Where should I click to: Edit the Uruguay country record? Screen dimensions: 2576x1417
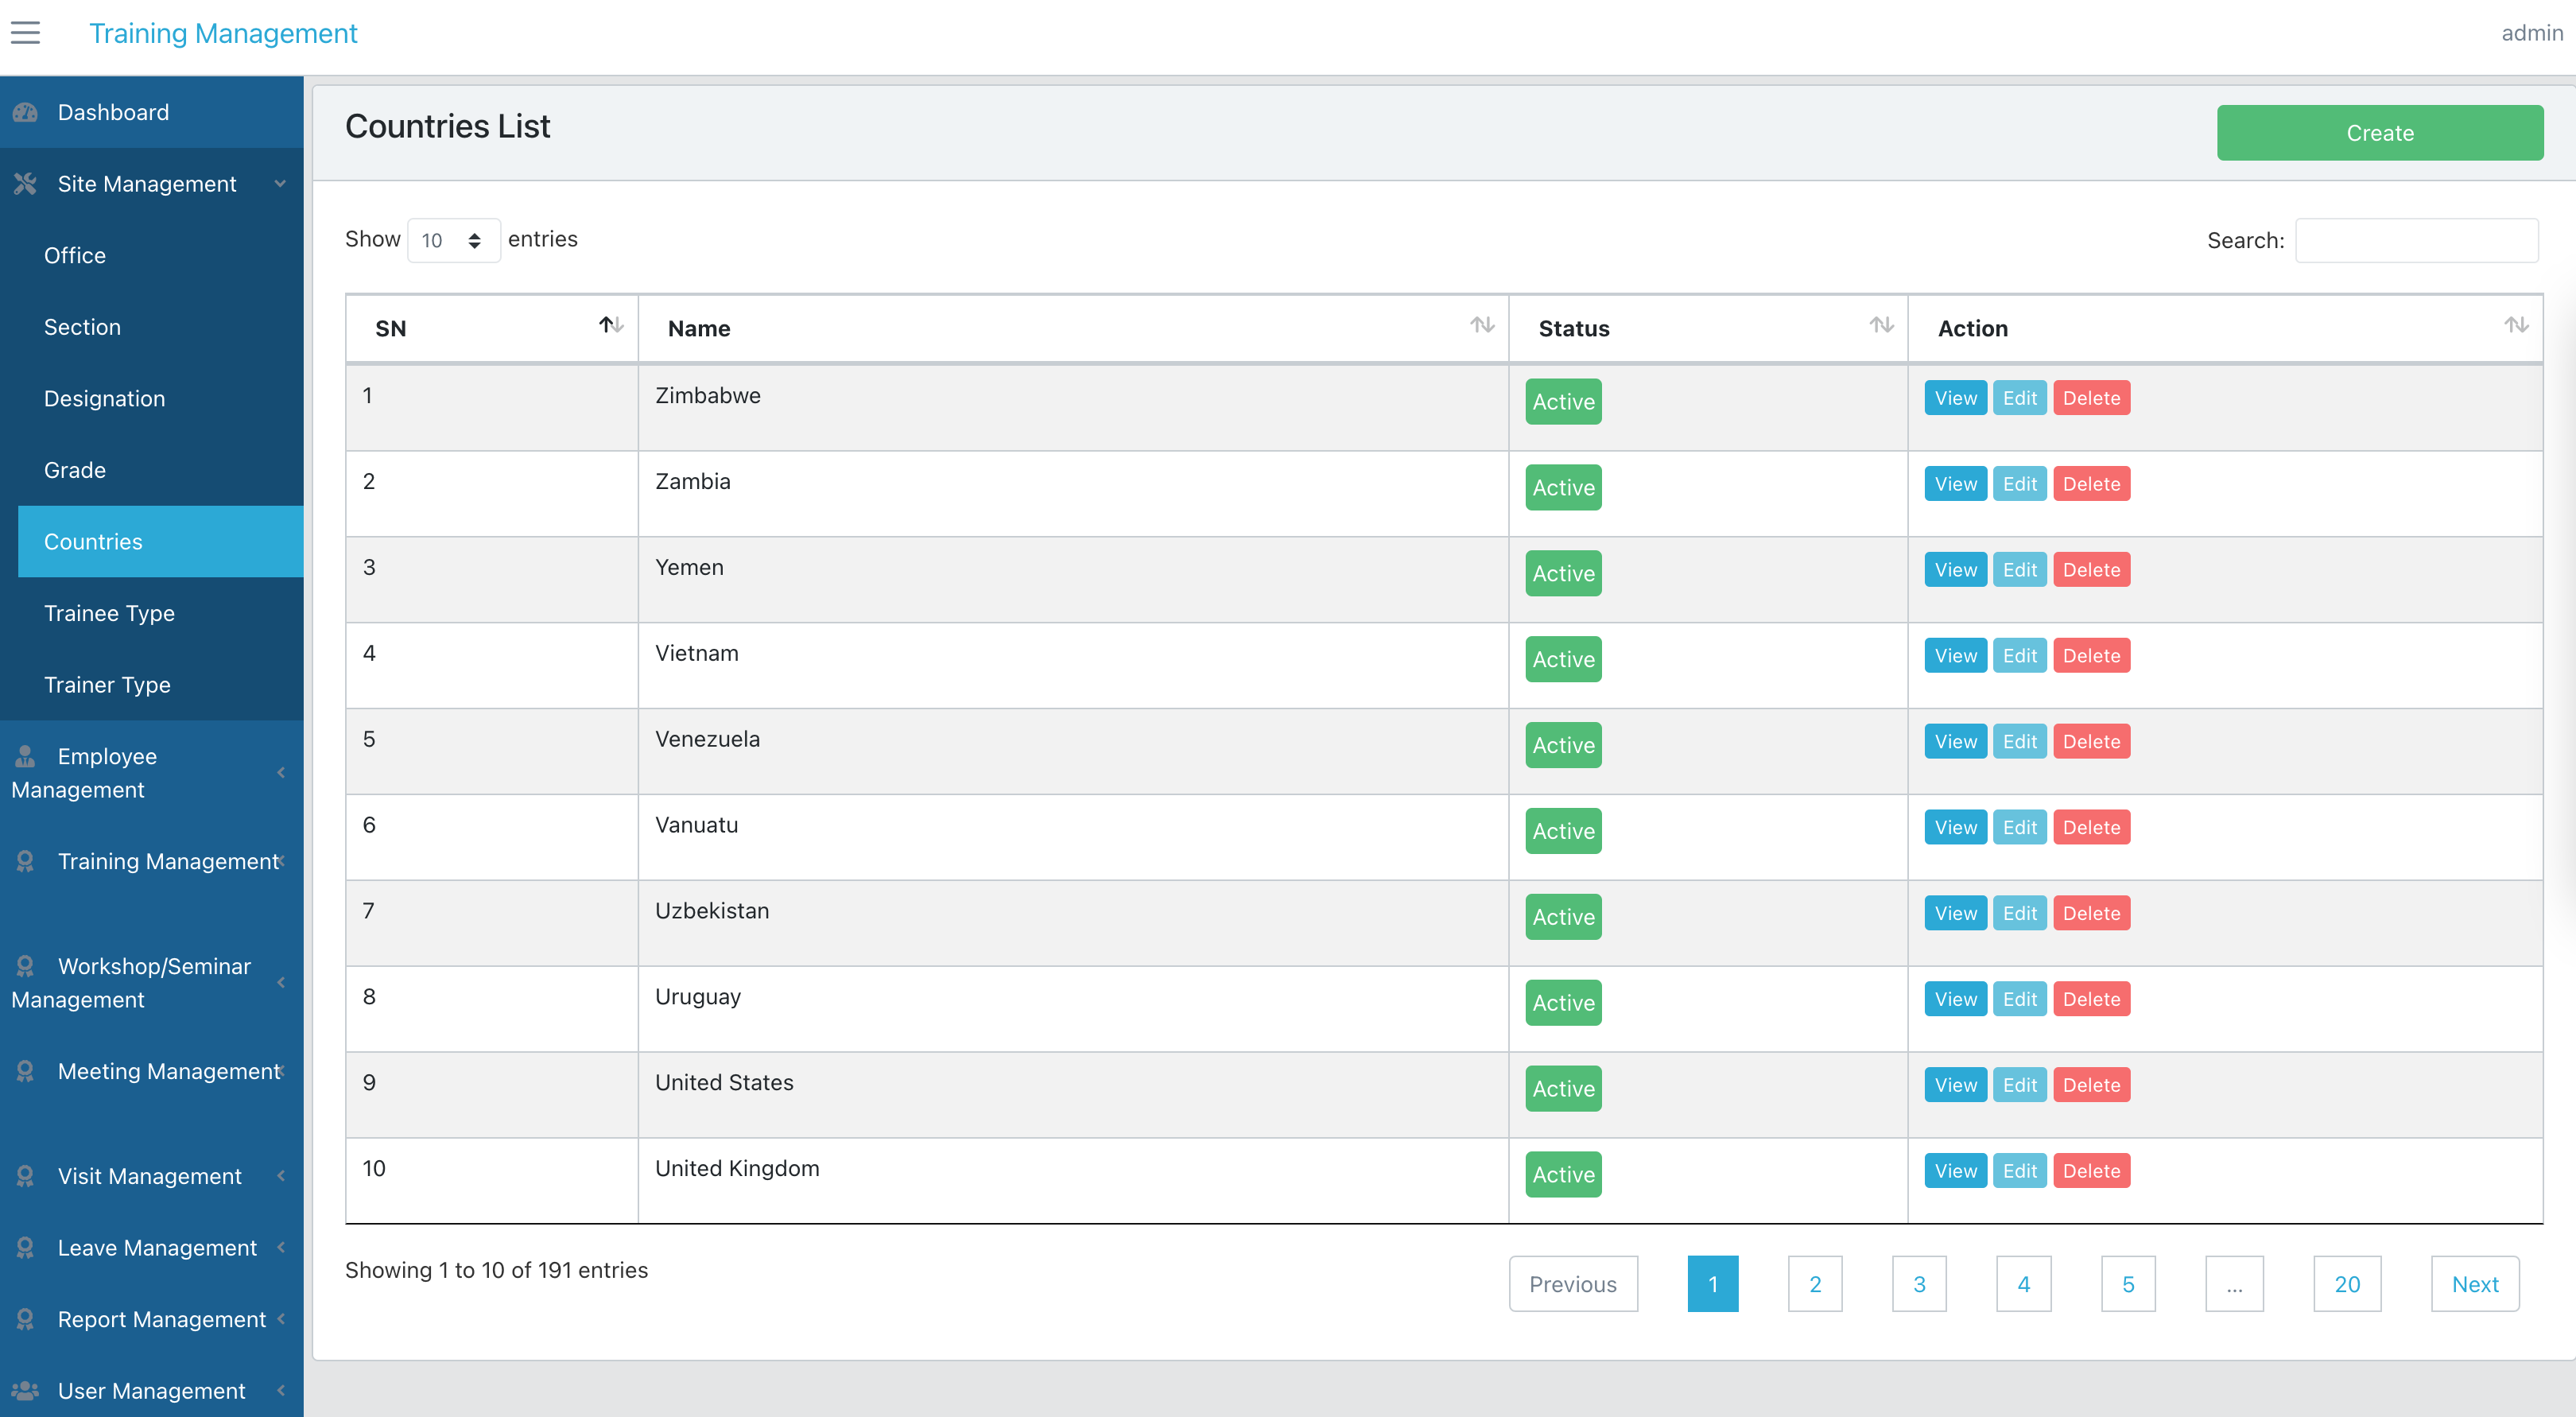2019,1000
